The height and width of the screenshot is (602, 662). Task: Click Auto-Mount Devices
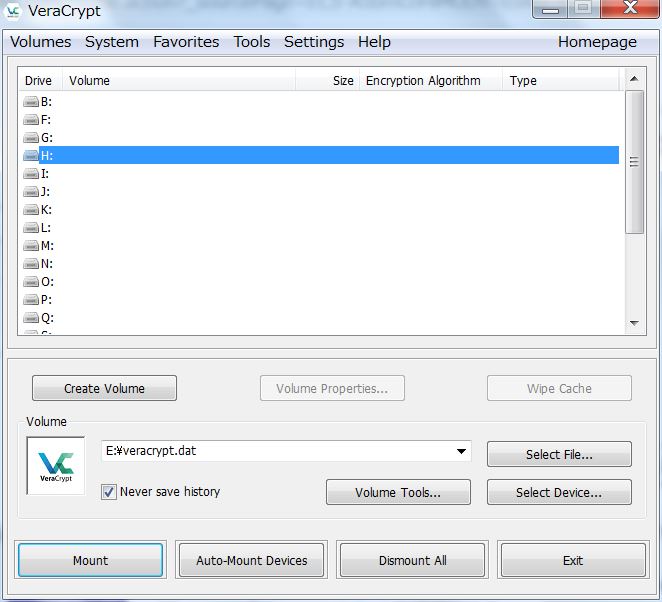(252, 561)
